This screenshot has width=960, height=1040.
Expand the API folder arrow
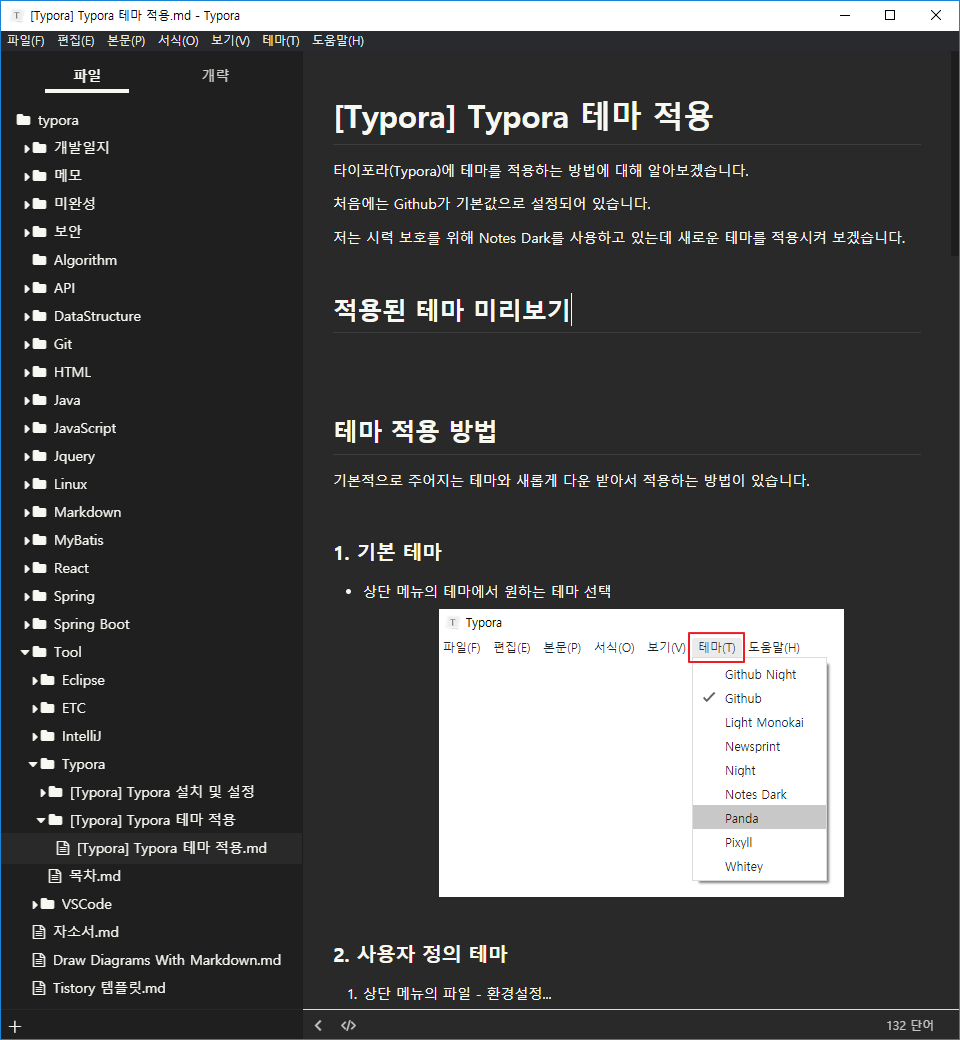[x=27, y=289]
